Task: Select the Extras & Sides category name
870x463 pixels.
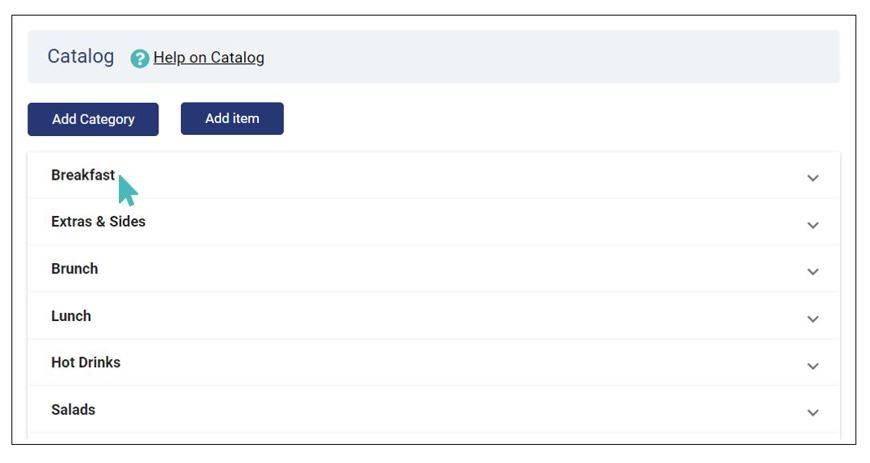Action: click(98, 222)
